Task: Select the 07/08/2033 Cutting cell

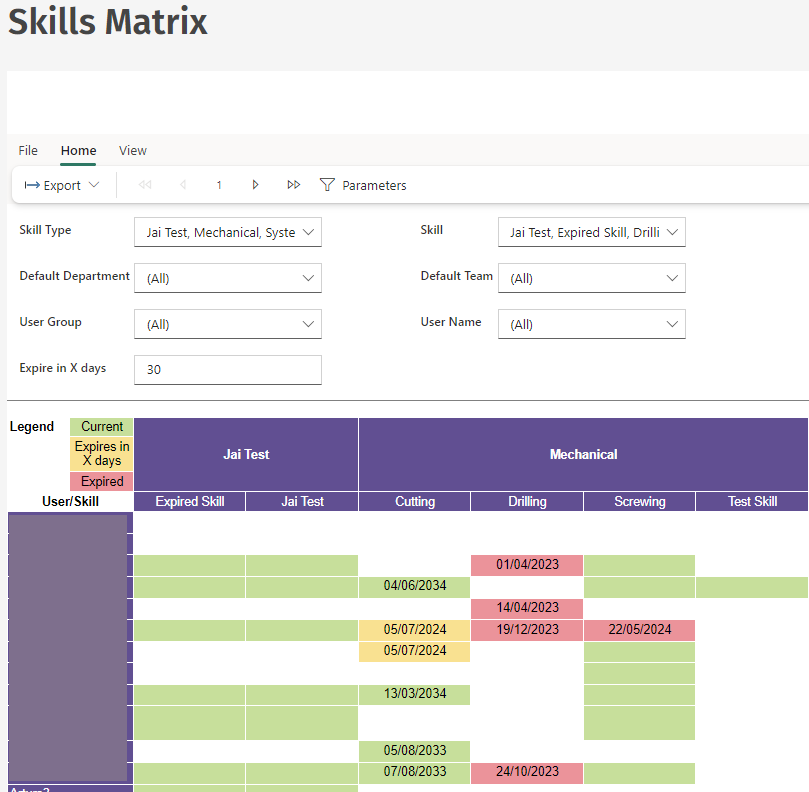Action: (x=414, y=772)
